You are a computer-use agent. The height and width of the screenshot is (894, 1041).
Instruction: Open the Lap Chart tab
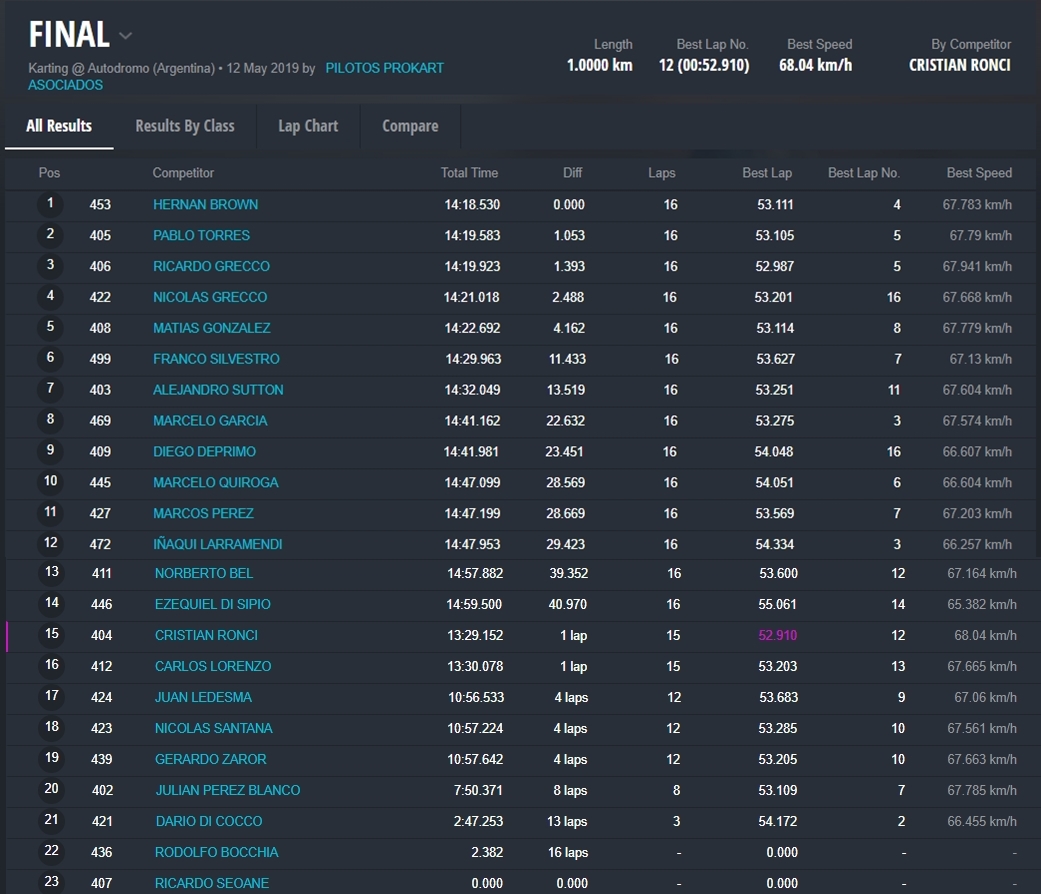click(308, 126)
